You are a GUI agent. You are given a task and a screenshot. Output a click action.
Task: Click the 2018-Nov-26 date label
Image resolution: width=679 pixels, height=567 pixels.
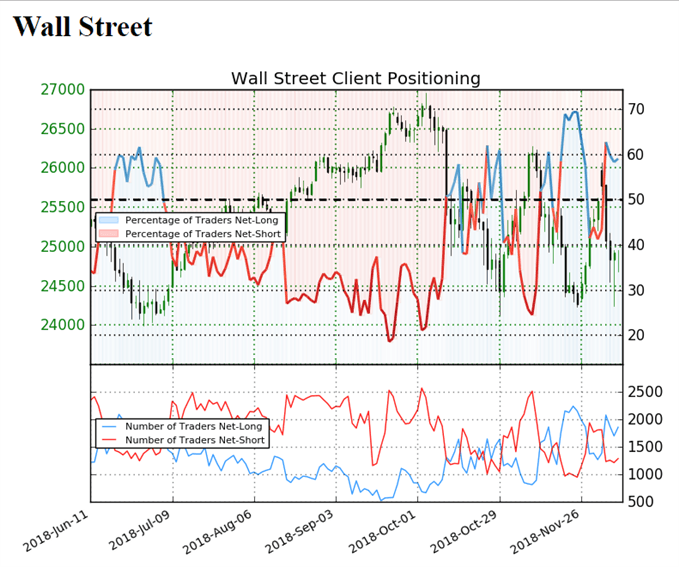pos(544,531)
